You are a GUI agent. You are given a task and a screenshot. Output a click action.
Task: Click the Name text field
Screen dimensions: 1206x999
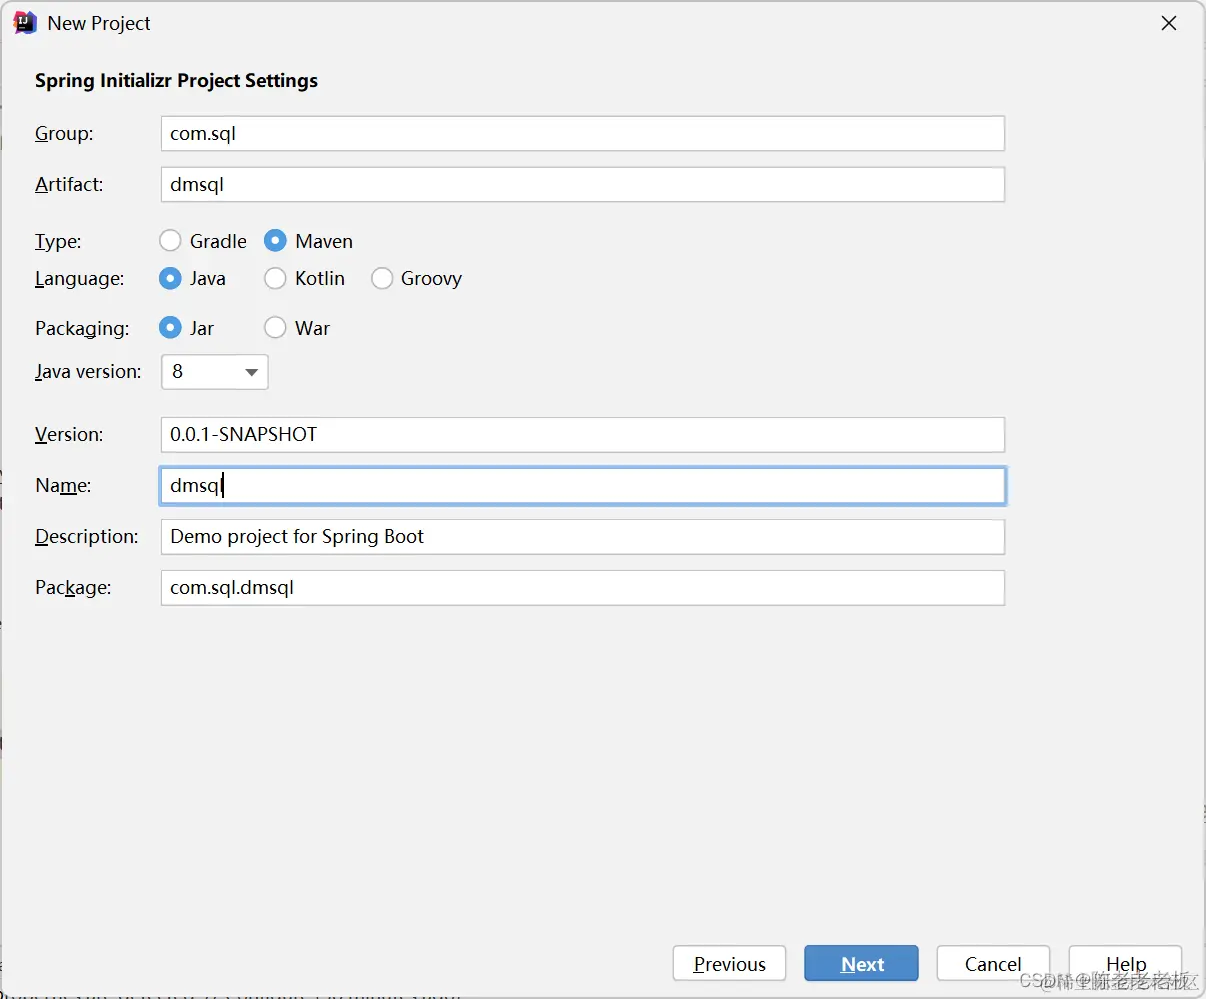click(582, 486)
